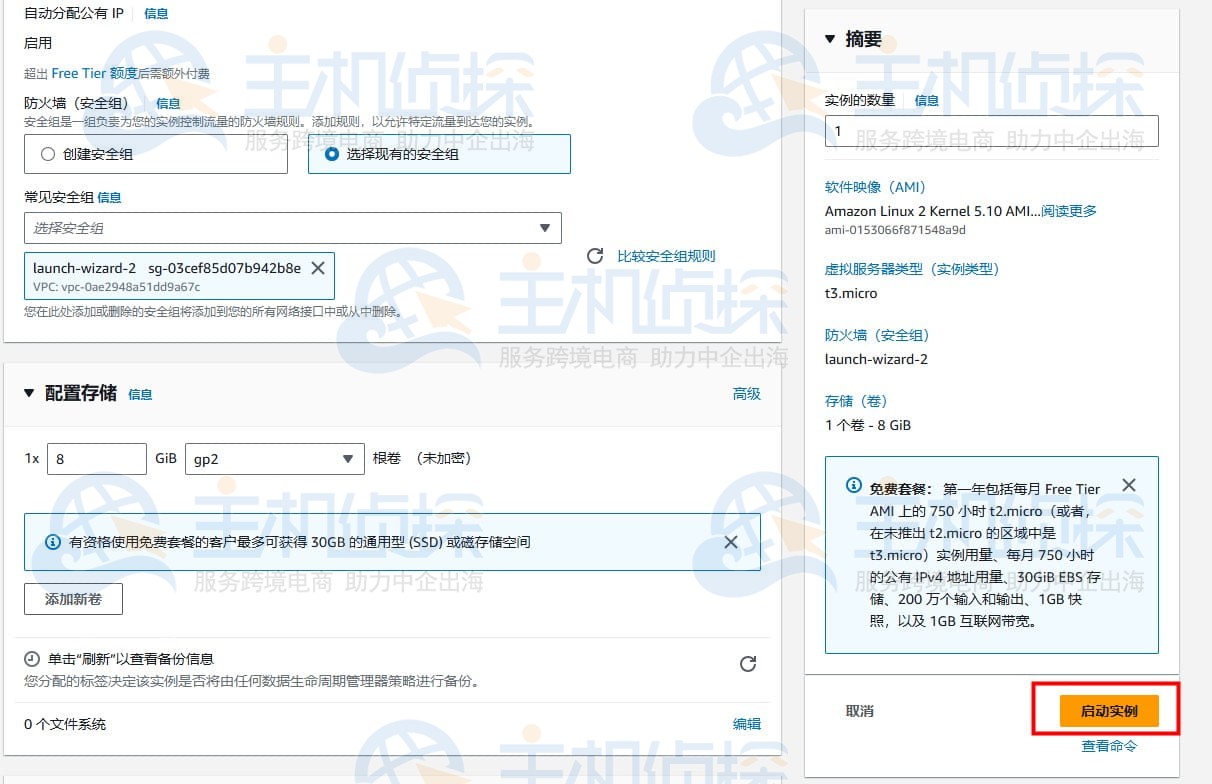Image resolution: width=1212 pixels, height=784 pixels.
Task: Close the 免费套餐 summary info box
Action: pos(1129,485)
